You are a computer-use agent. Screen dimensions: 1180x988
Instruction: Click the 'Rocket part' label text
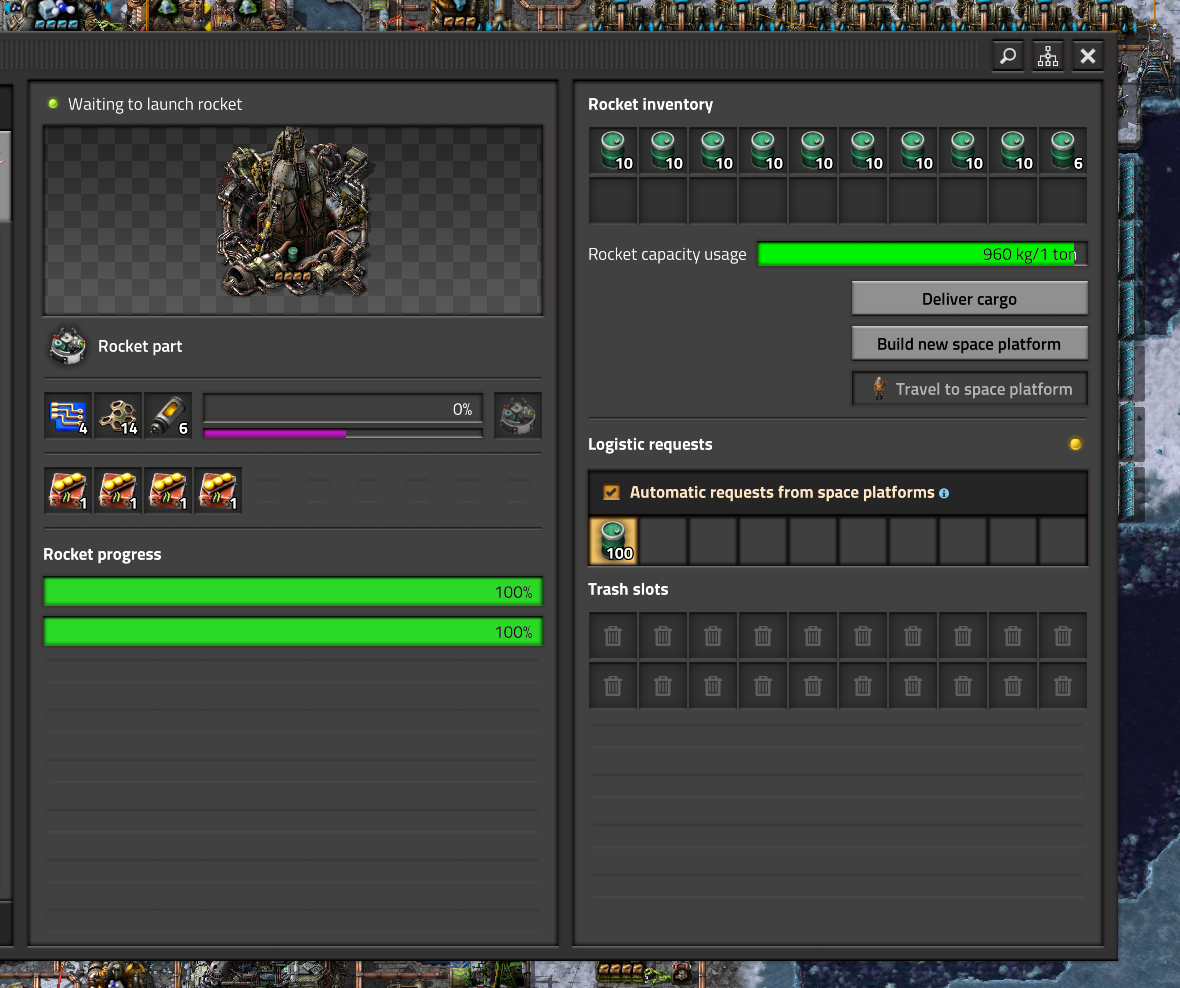[140, 347]
